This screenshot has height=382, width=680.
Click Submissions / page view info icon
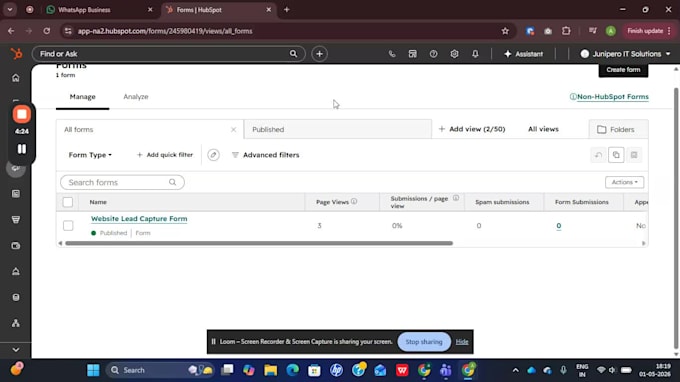(x=456, y=198)
